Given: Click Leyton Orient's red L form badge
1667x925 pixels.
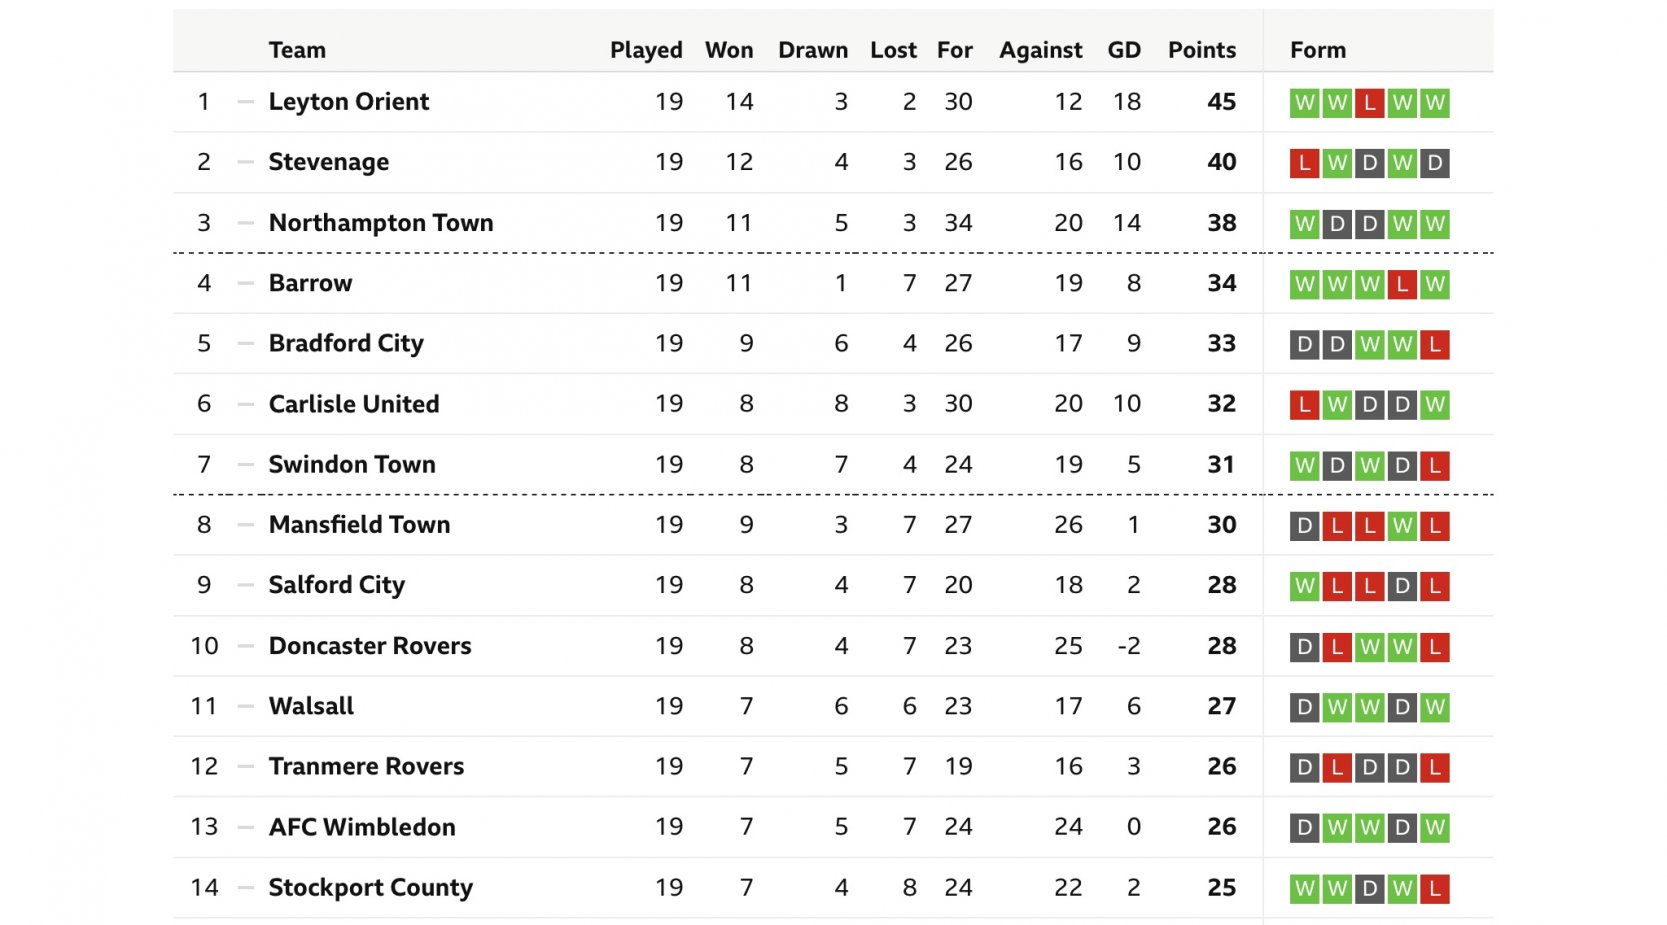Looking at the screenshot, I should click(1369, 103).
